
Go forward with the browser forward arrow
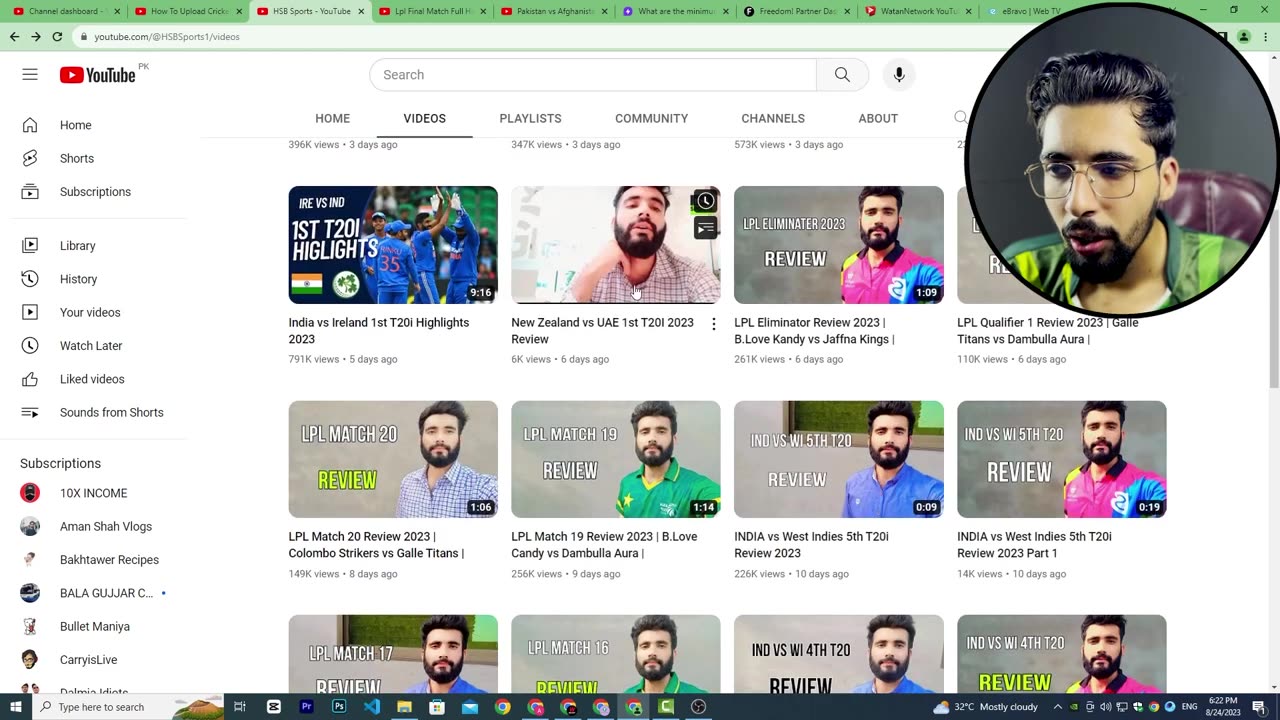click(36, 37)
